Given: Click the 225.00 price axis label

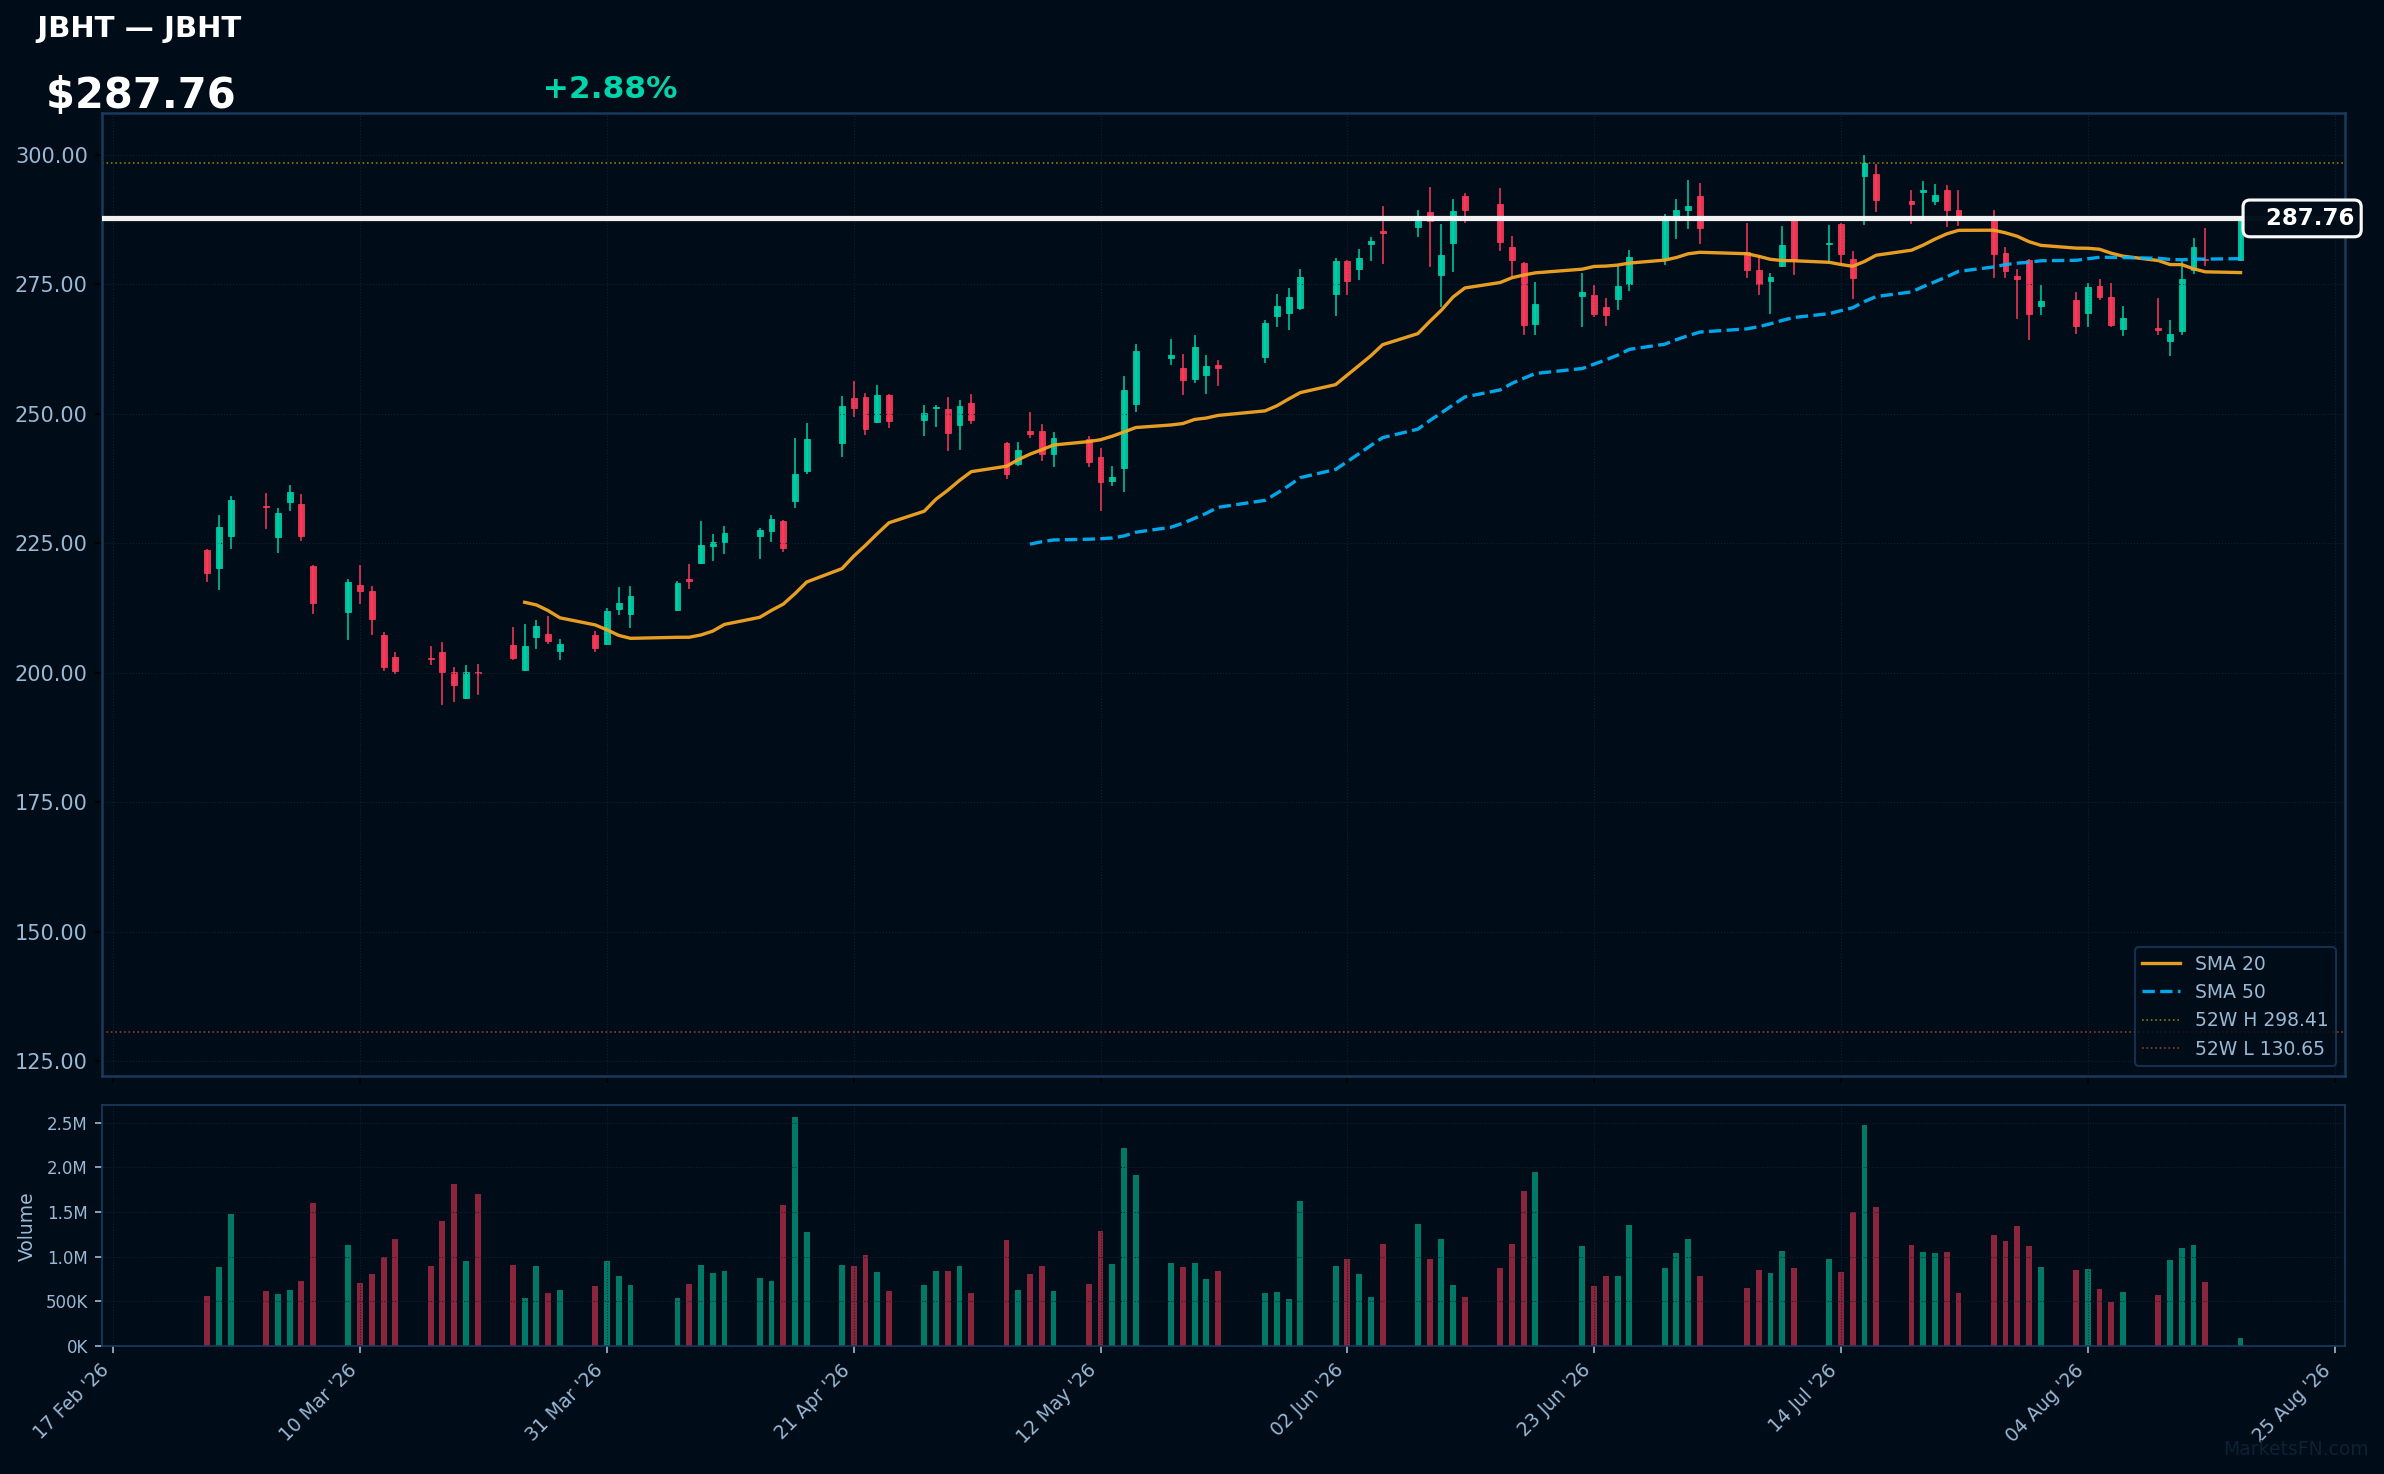Looking at the screenshot, I should tap(51, 544).
